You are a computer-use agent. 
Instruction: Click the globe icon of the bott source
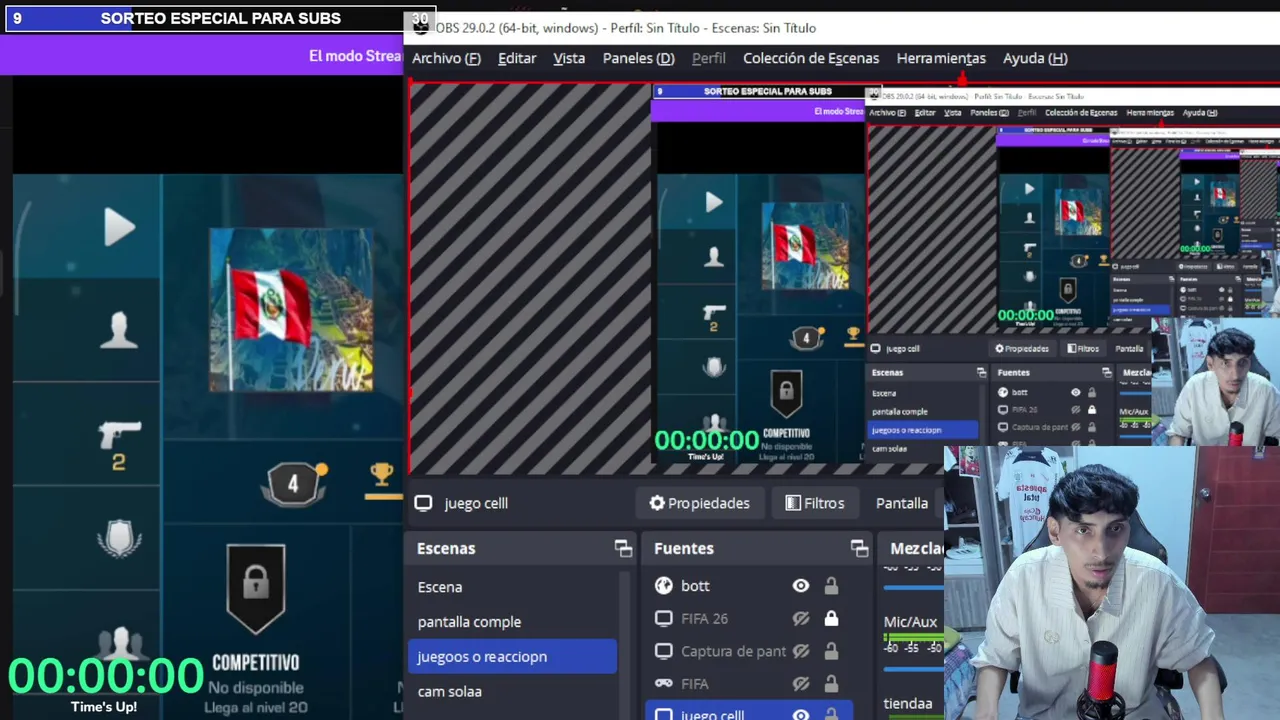[664, 586]
